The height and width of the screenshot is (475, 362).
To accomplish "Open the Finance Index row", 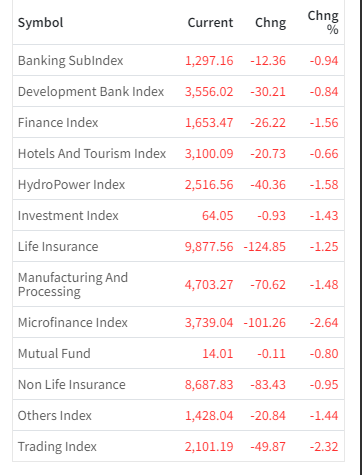I will [x=178, y=122].
